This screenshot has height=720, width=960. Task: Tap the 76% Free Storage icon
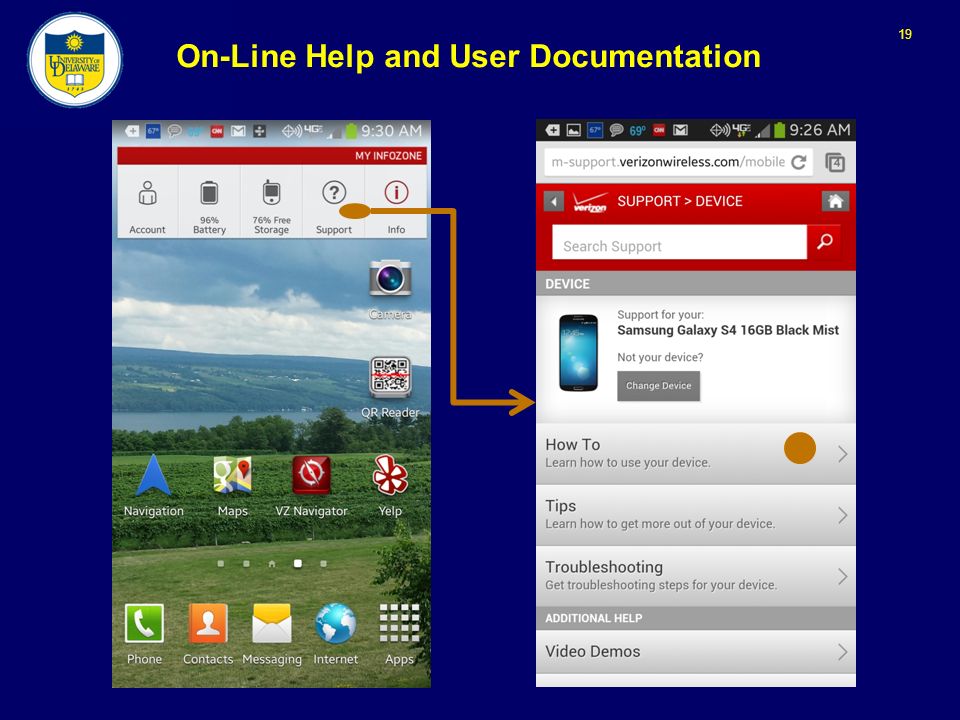[271, 193]
